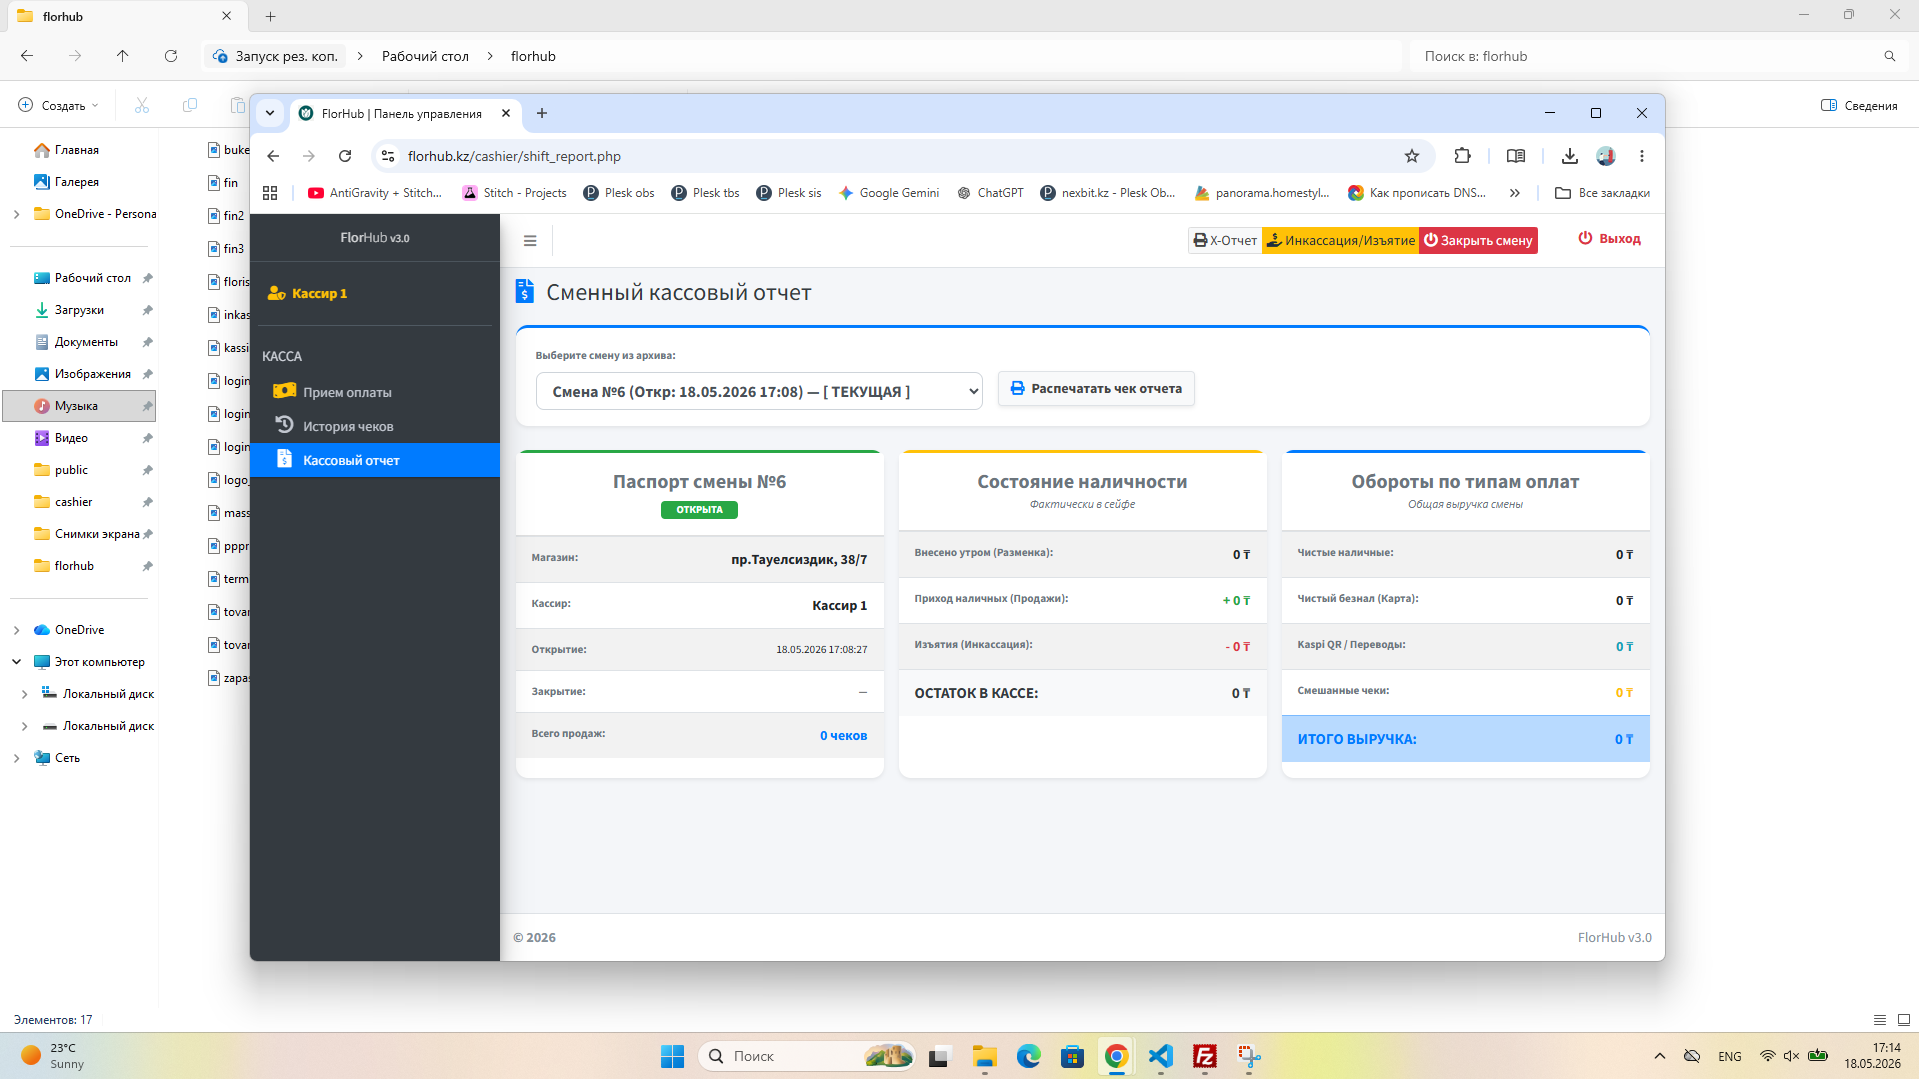Screen dimensions: 1919x1079
Task: Expand first Локальный диск in Explorer
Action: coord(24,694)
